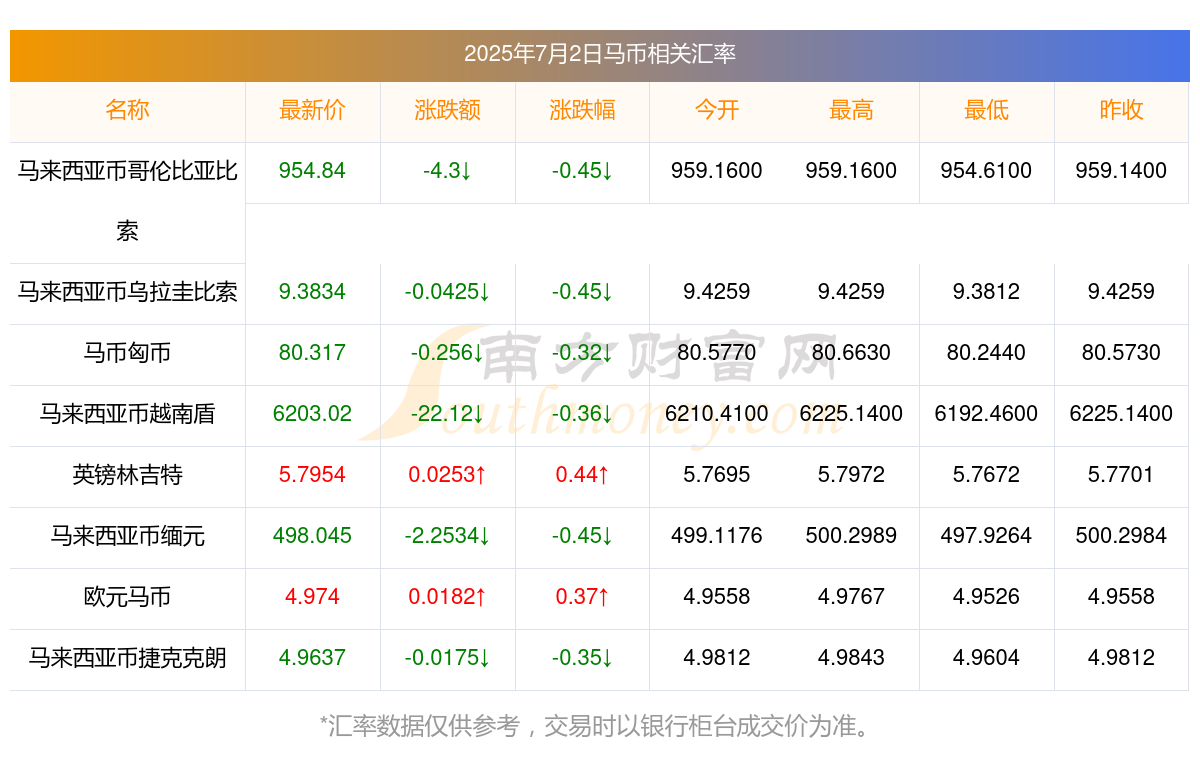
Task: Click the row name 马来西亚币缅元
Action: pyautogui.click(x=127, y=536)
